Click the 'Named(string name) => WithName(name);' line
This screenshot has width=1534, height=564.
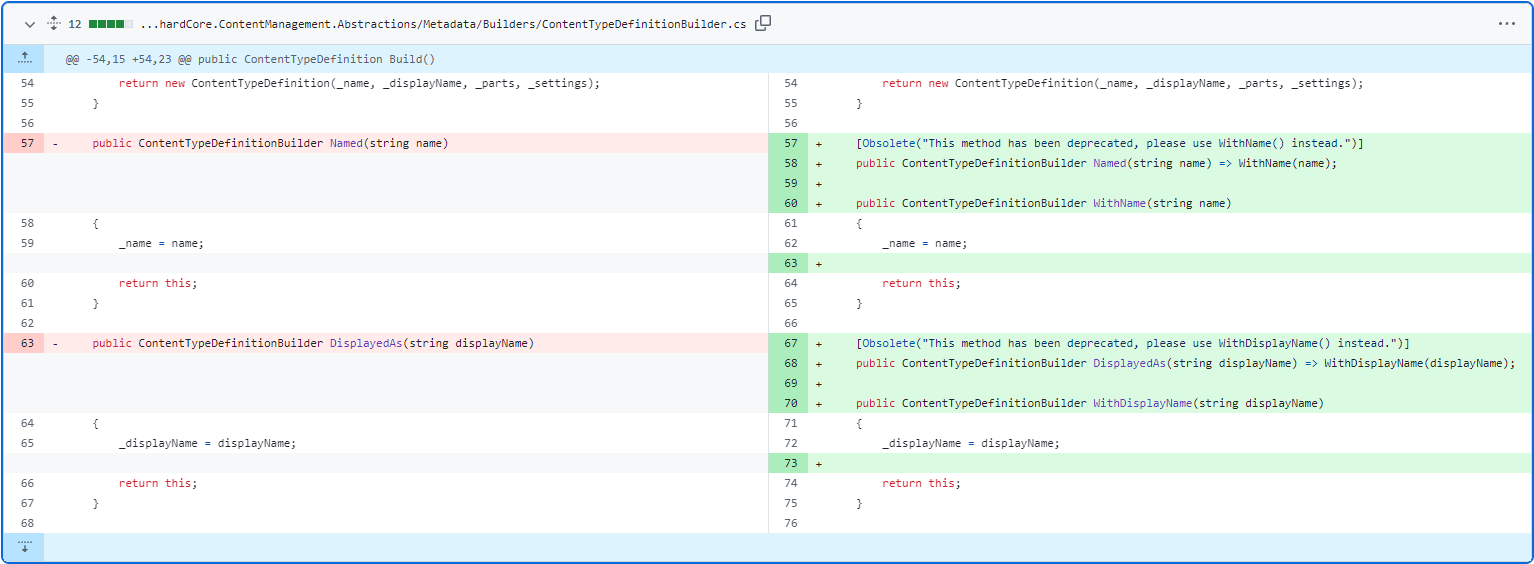point(1096,163)
